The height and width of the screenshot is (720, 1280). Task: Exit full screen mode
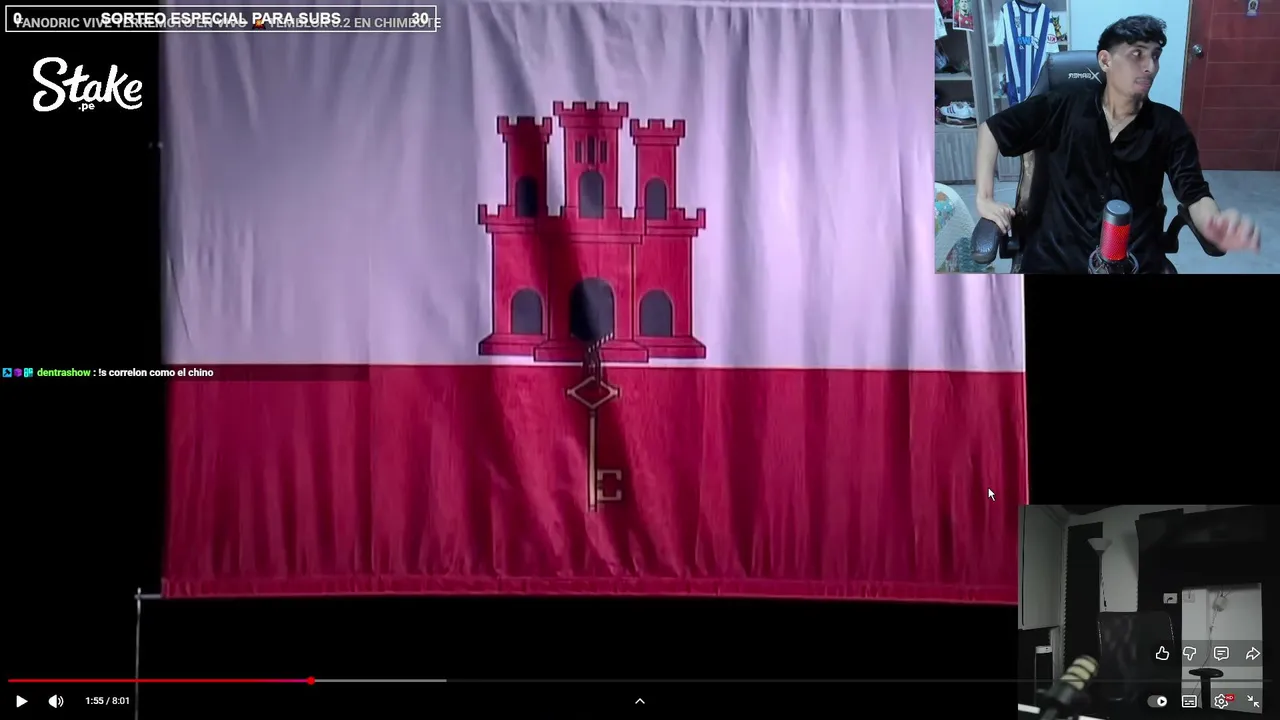click(x=1253, y=701)
